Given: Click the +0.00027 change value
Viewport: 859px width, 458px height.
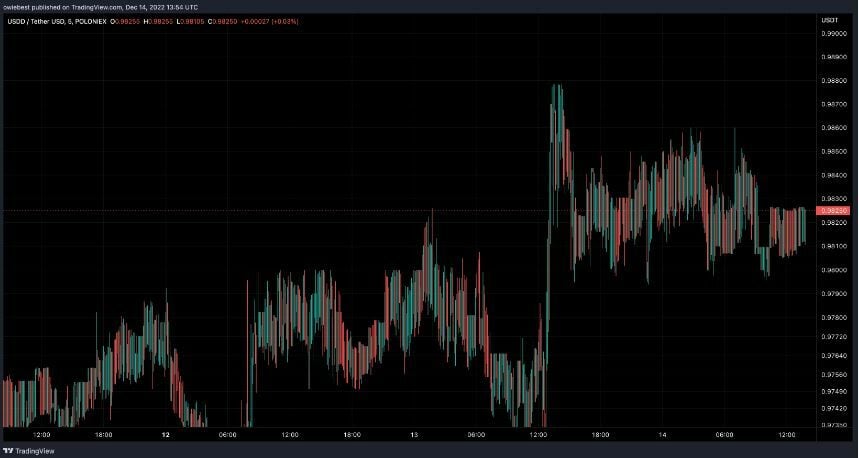Looking at the screenshot, I should point(254,21).
